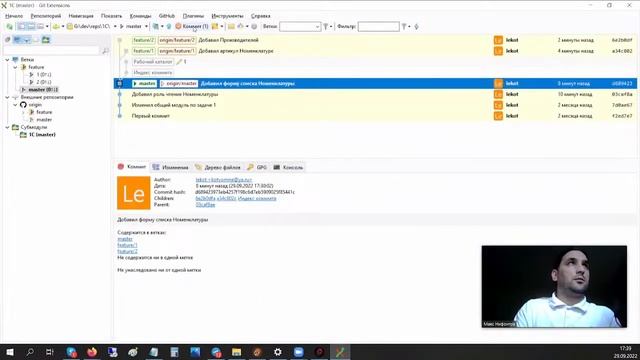Click the taskbar search magnifier
Viewport: 640px width, 360px height.
[x=30, y=352]
